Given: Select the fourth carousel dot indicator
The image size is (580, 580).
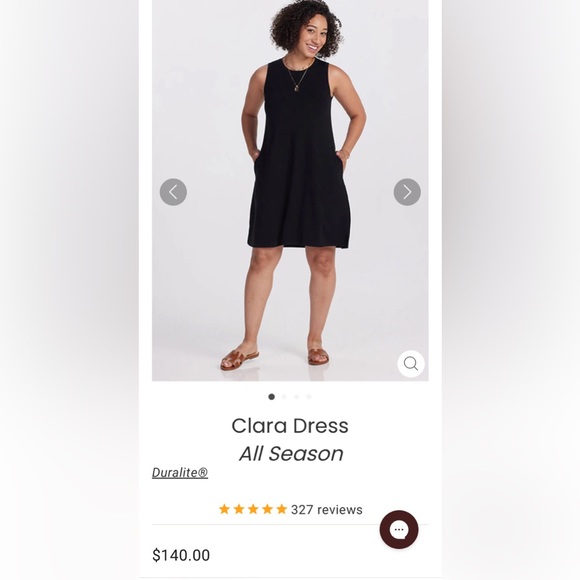Looking at the screenshot, I should (309, 397).
